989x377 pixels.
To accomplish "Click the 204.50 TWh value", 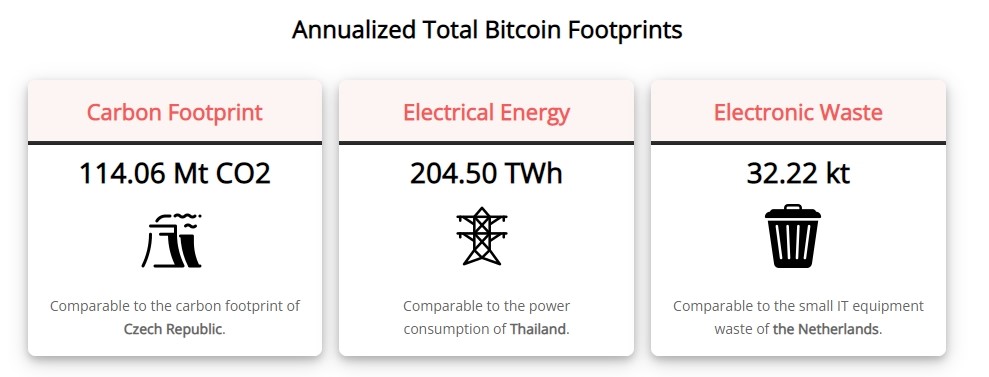I will tap(486, 173).
